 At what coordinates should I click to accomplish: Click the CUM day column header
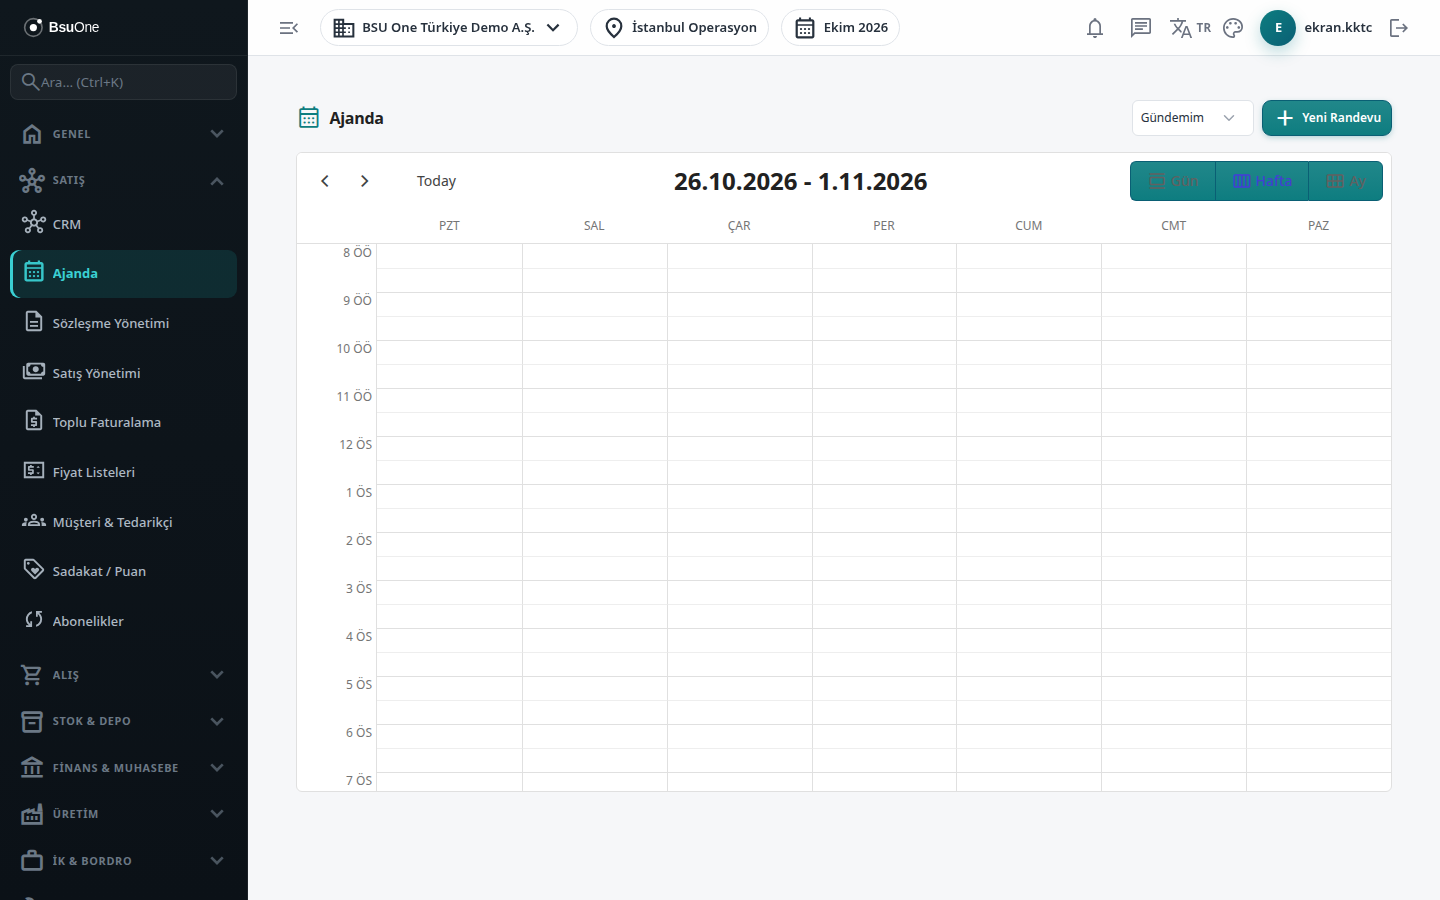(1029, 226)
